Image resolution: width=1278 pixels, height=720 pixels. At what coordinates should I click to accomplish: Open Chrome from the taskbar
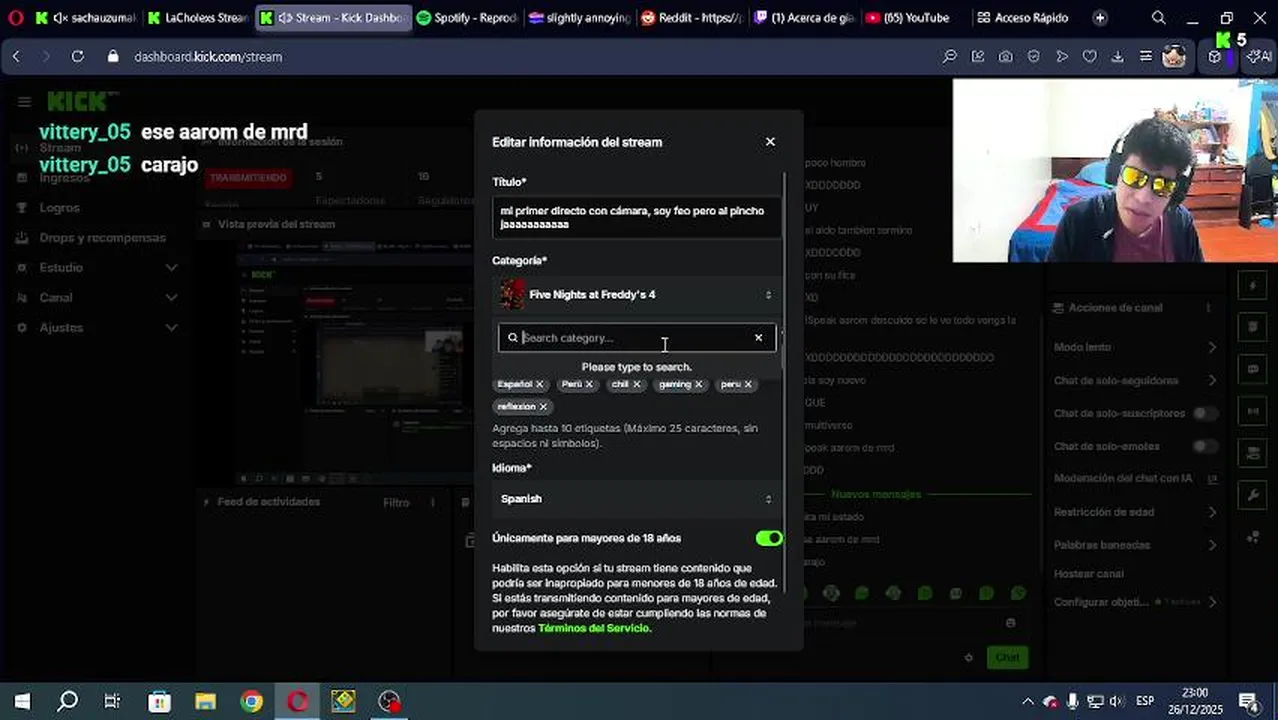[252, 701]
